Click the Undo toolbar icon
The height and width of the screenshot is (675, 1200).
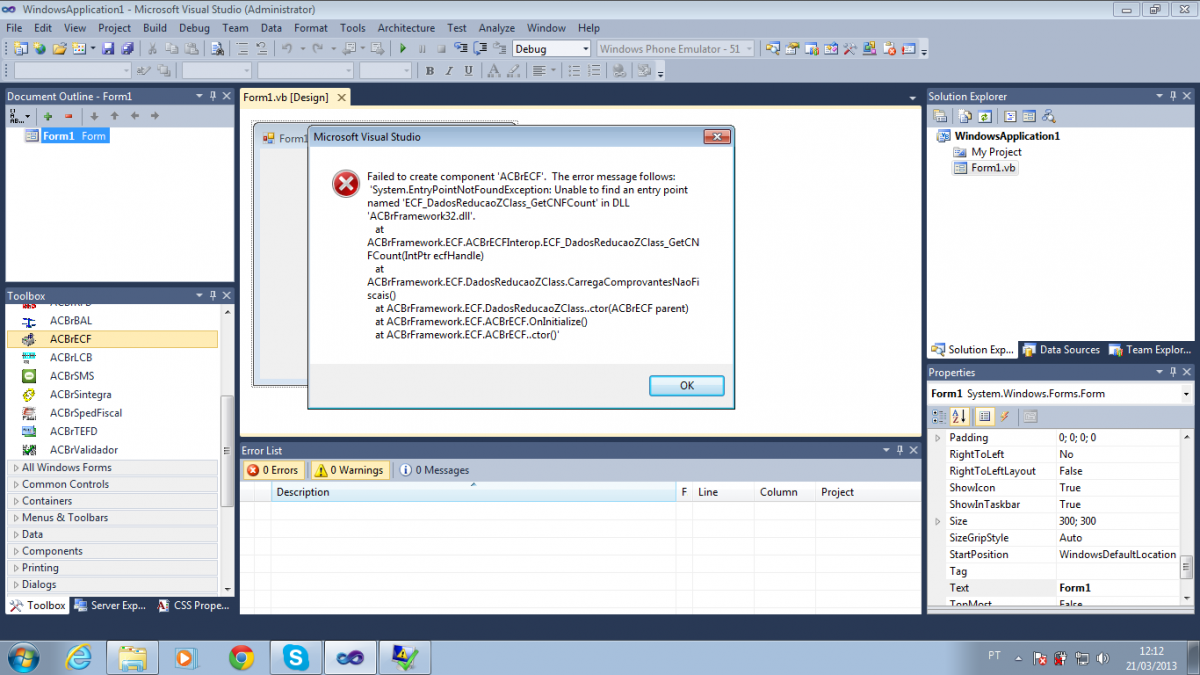(x=286, y=48)
